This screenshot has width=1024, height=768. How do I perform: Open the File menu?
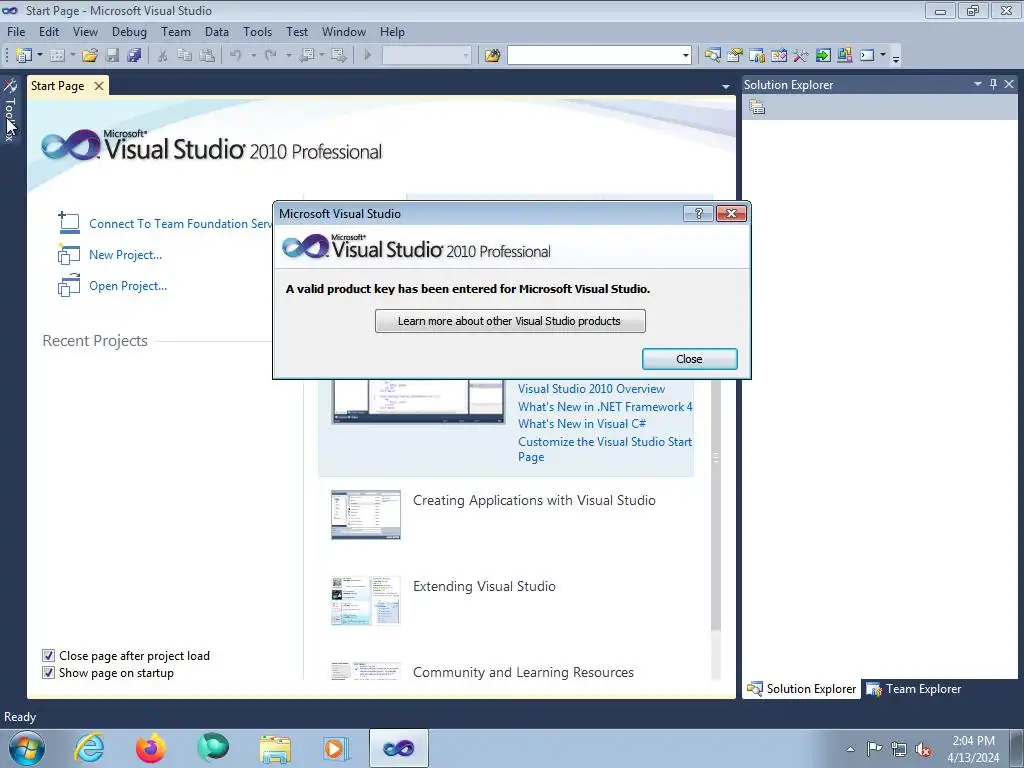point(16,31)
